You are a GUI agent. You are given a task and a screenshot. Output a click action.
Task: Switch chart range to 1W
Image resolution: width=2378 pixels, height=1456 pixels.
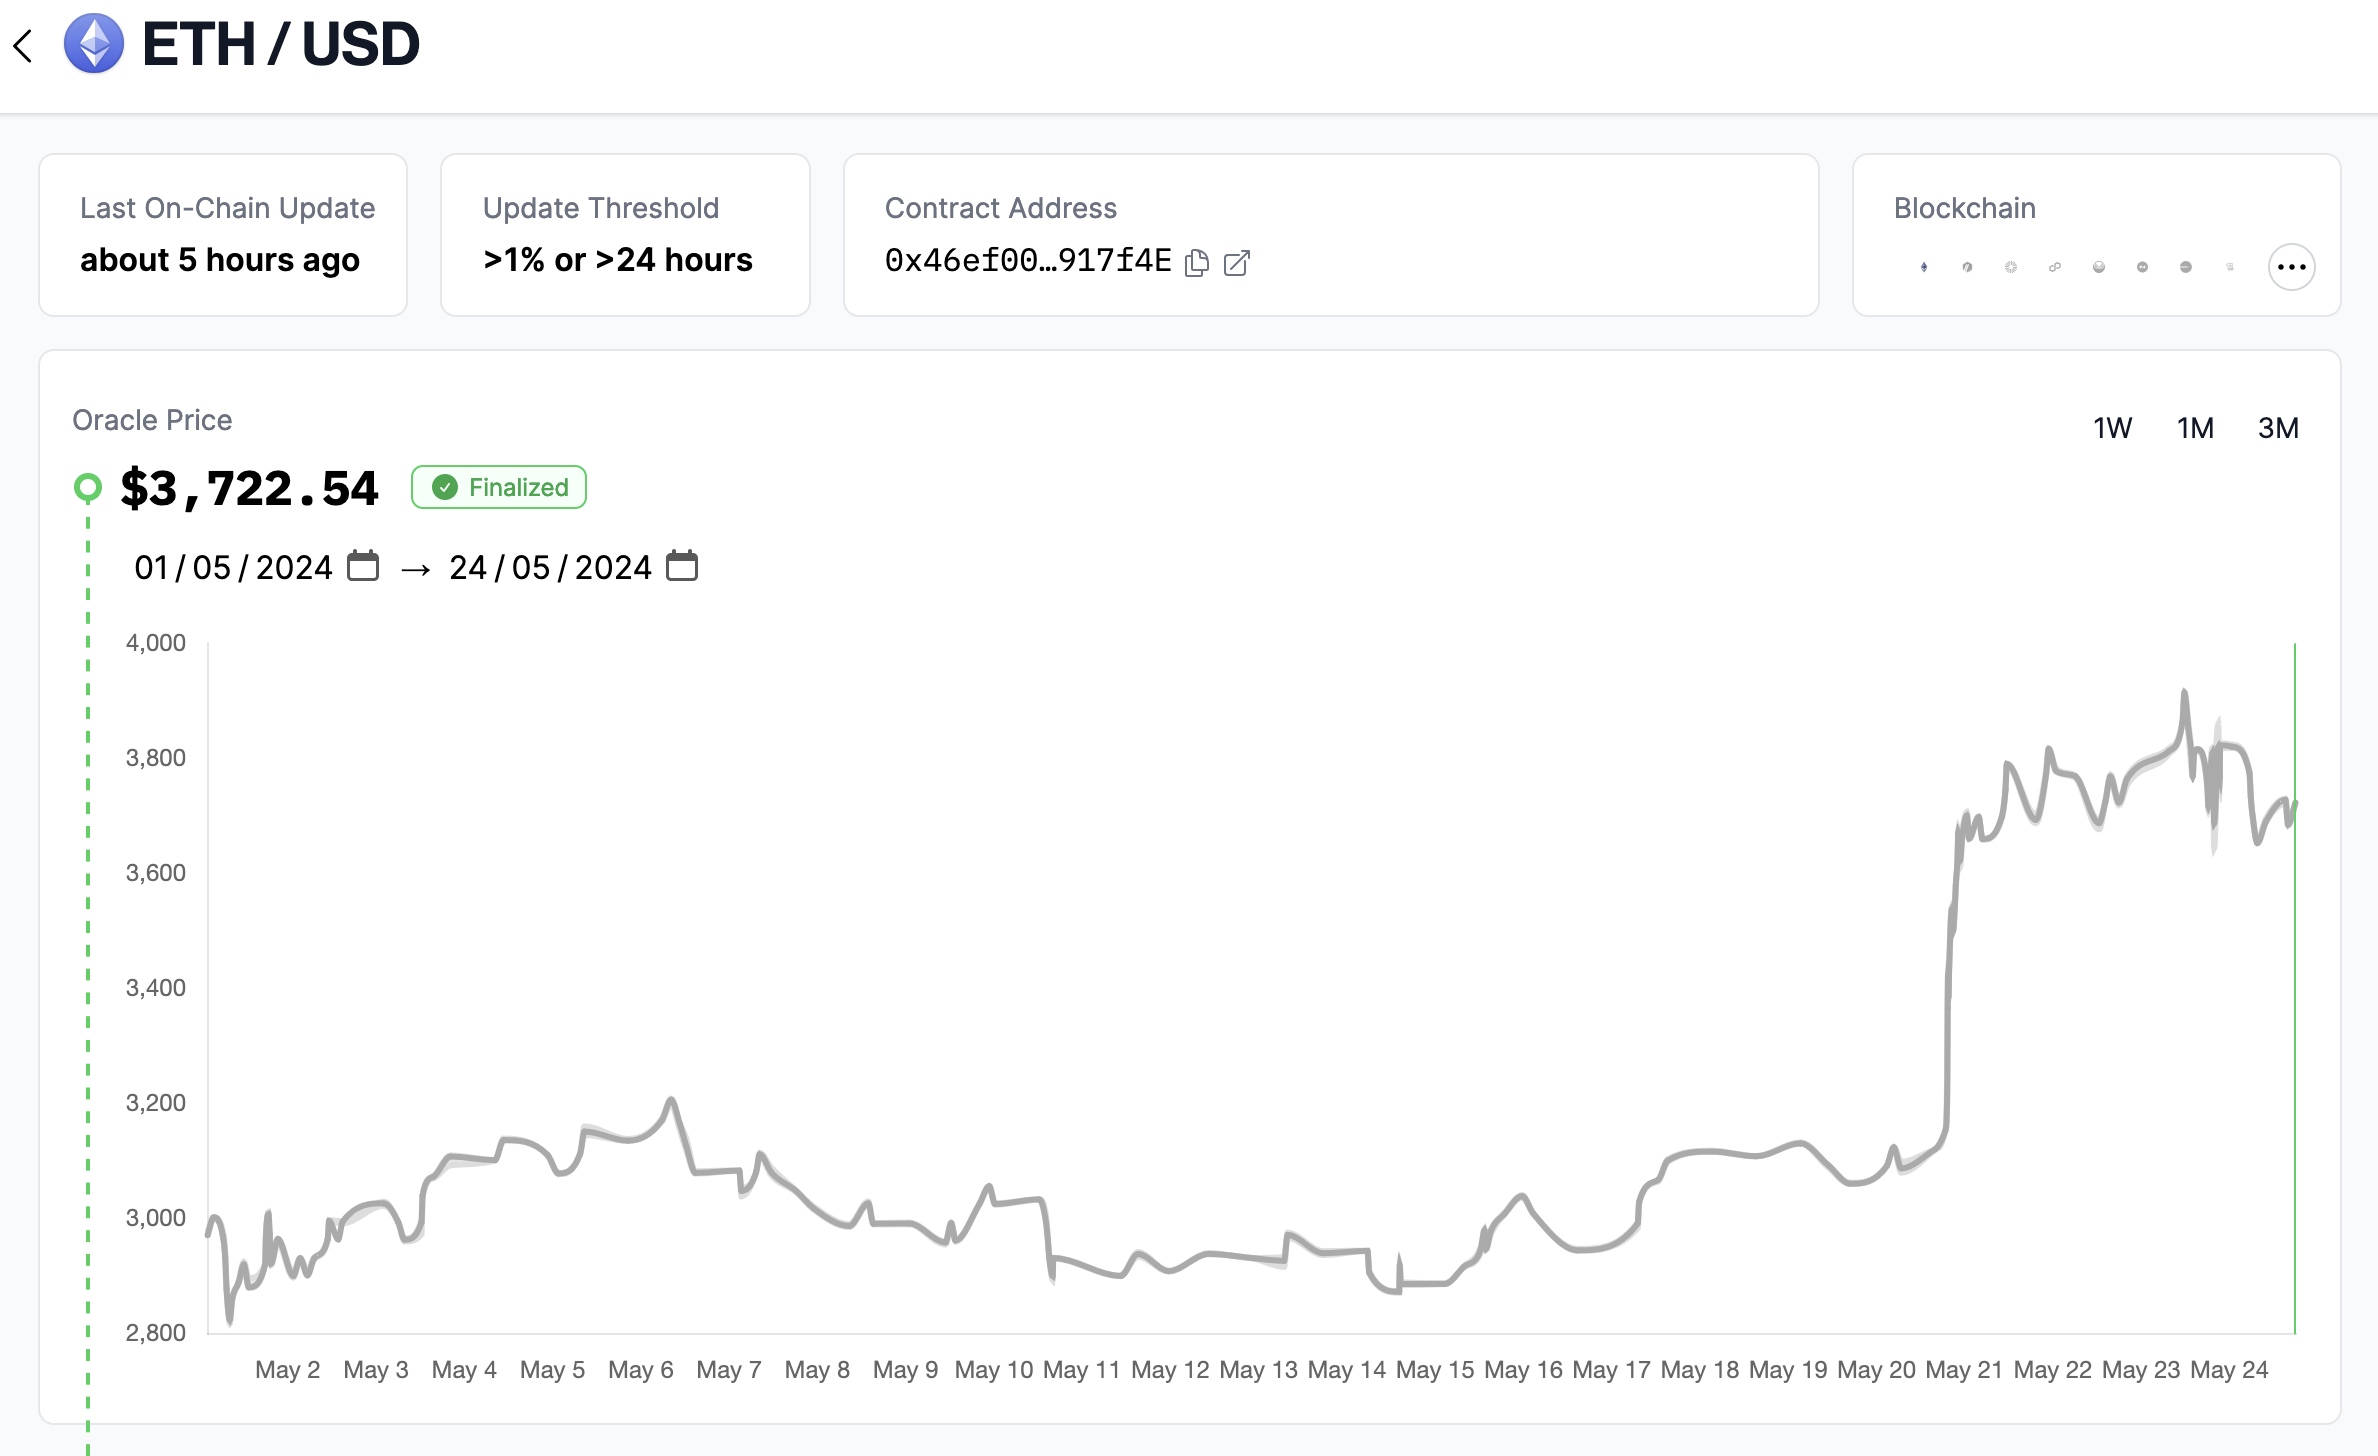(2112, 428)
